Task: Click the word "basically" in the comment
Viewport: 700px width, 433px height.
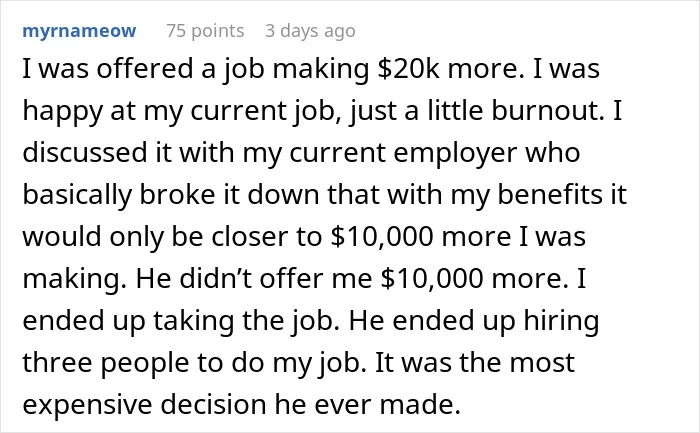Action: [x=77, y=196]
